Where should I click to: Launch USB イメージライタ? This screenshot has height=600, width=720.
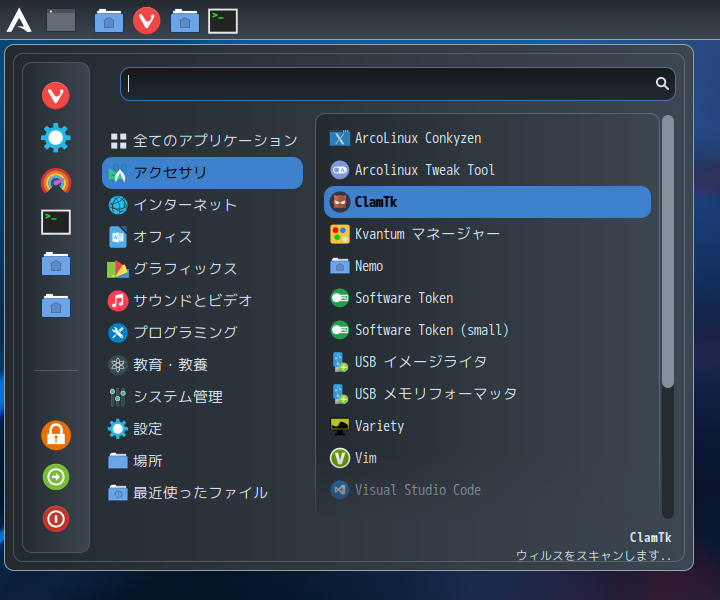[x=487, y=362]
